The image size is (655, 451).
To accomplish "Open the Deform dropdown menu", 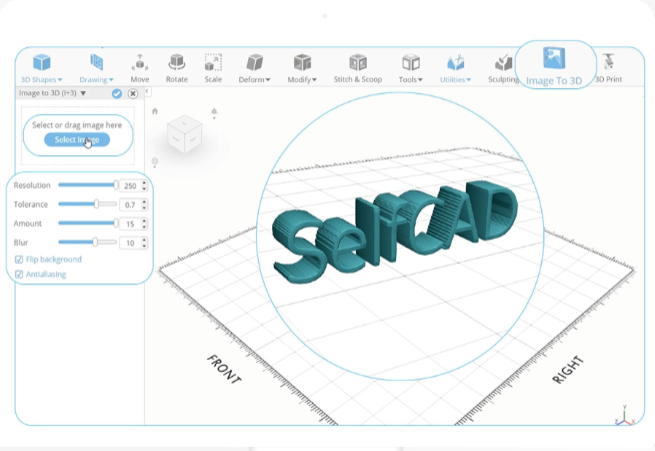I will point(254,68).
